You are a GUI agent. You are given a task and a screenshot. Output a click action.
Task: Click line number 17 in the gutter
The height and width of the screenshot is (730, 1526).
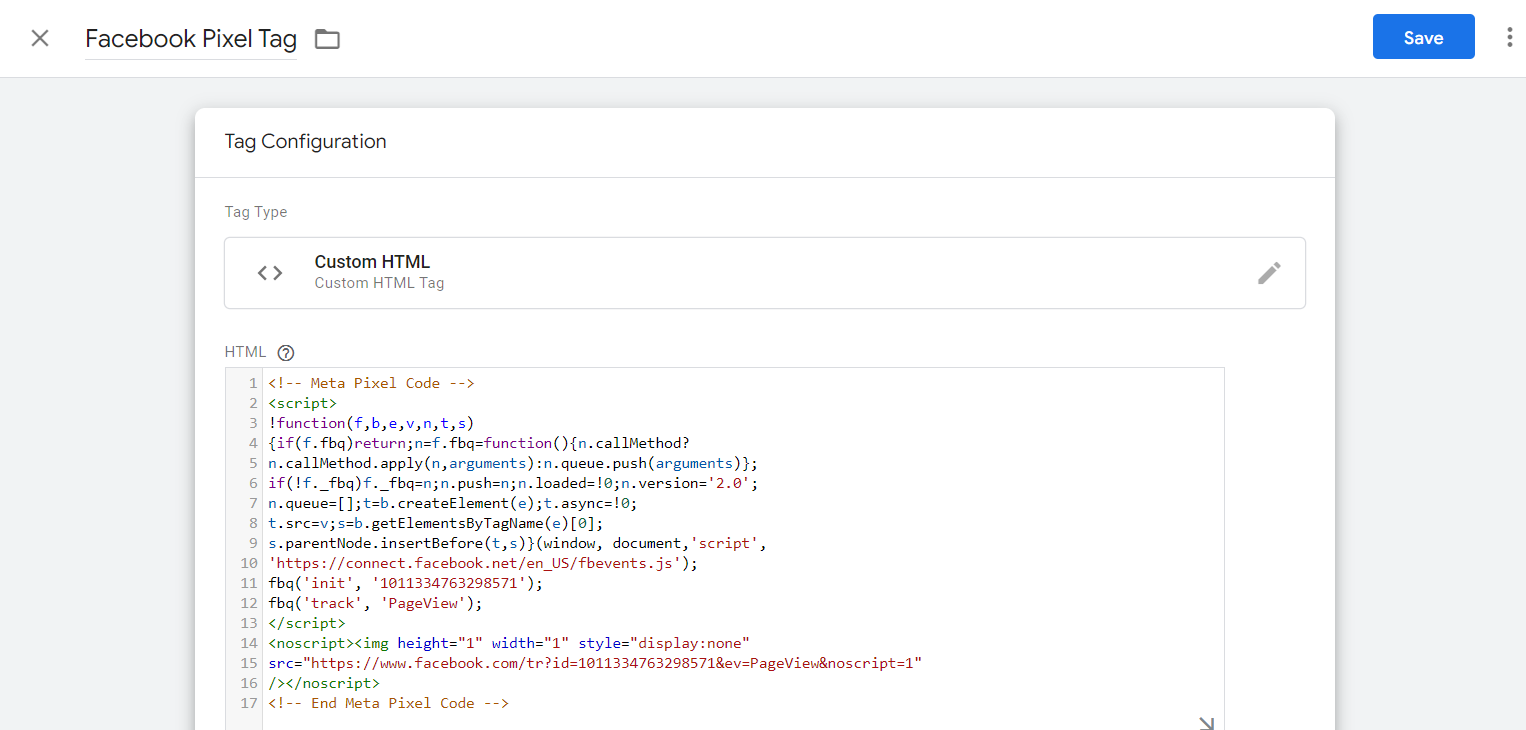[x=249, y=703]
